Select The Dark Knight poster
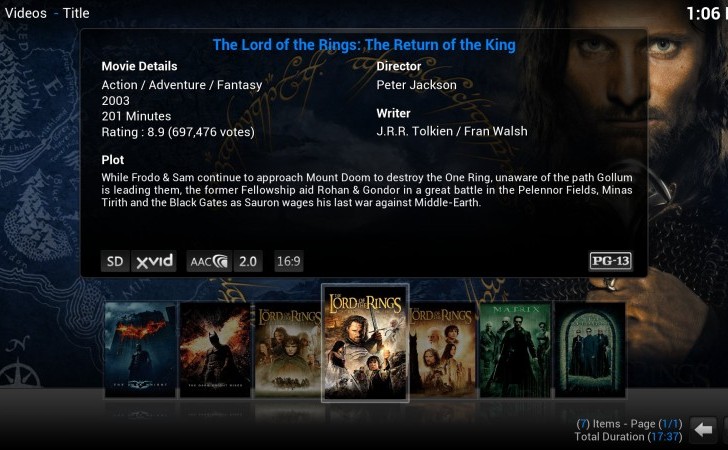Viewport: 728px width, 450px height. (x=140, y=350)
